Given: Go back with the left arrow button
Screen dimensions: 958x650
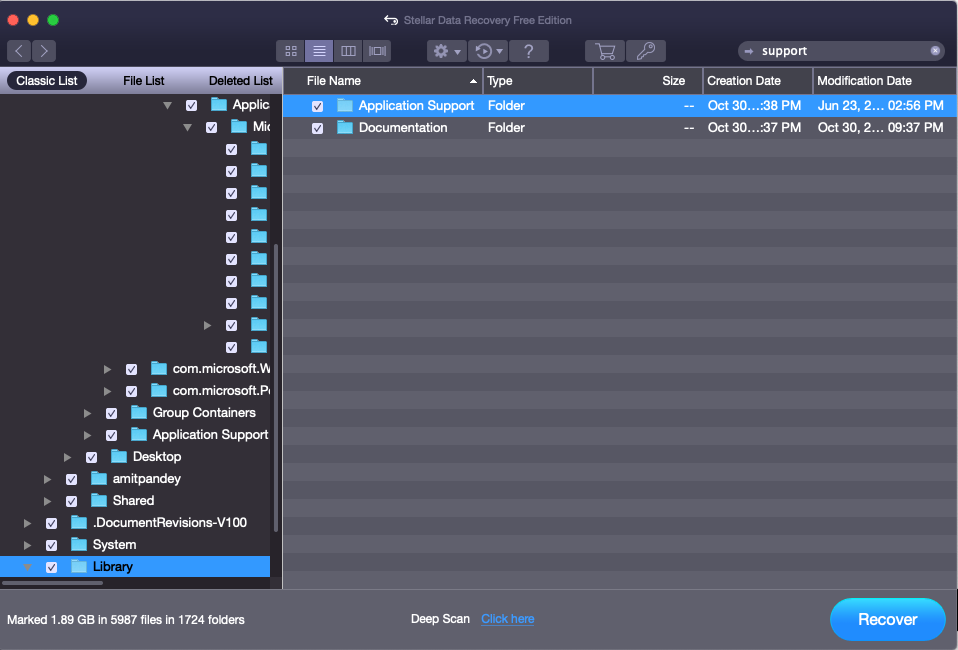Looking at the screenshot, I should [x=19, y=51].
